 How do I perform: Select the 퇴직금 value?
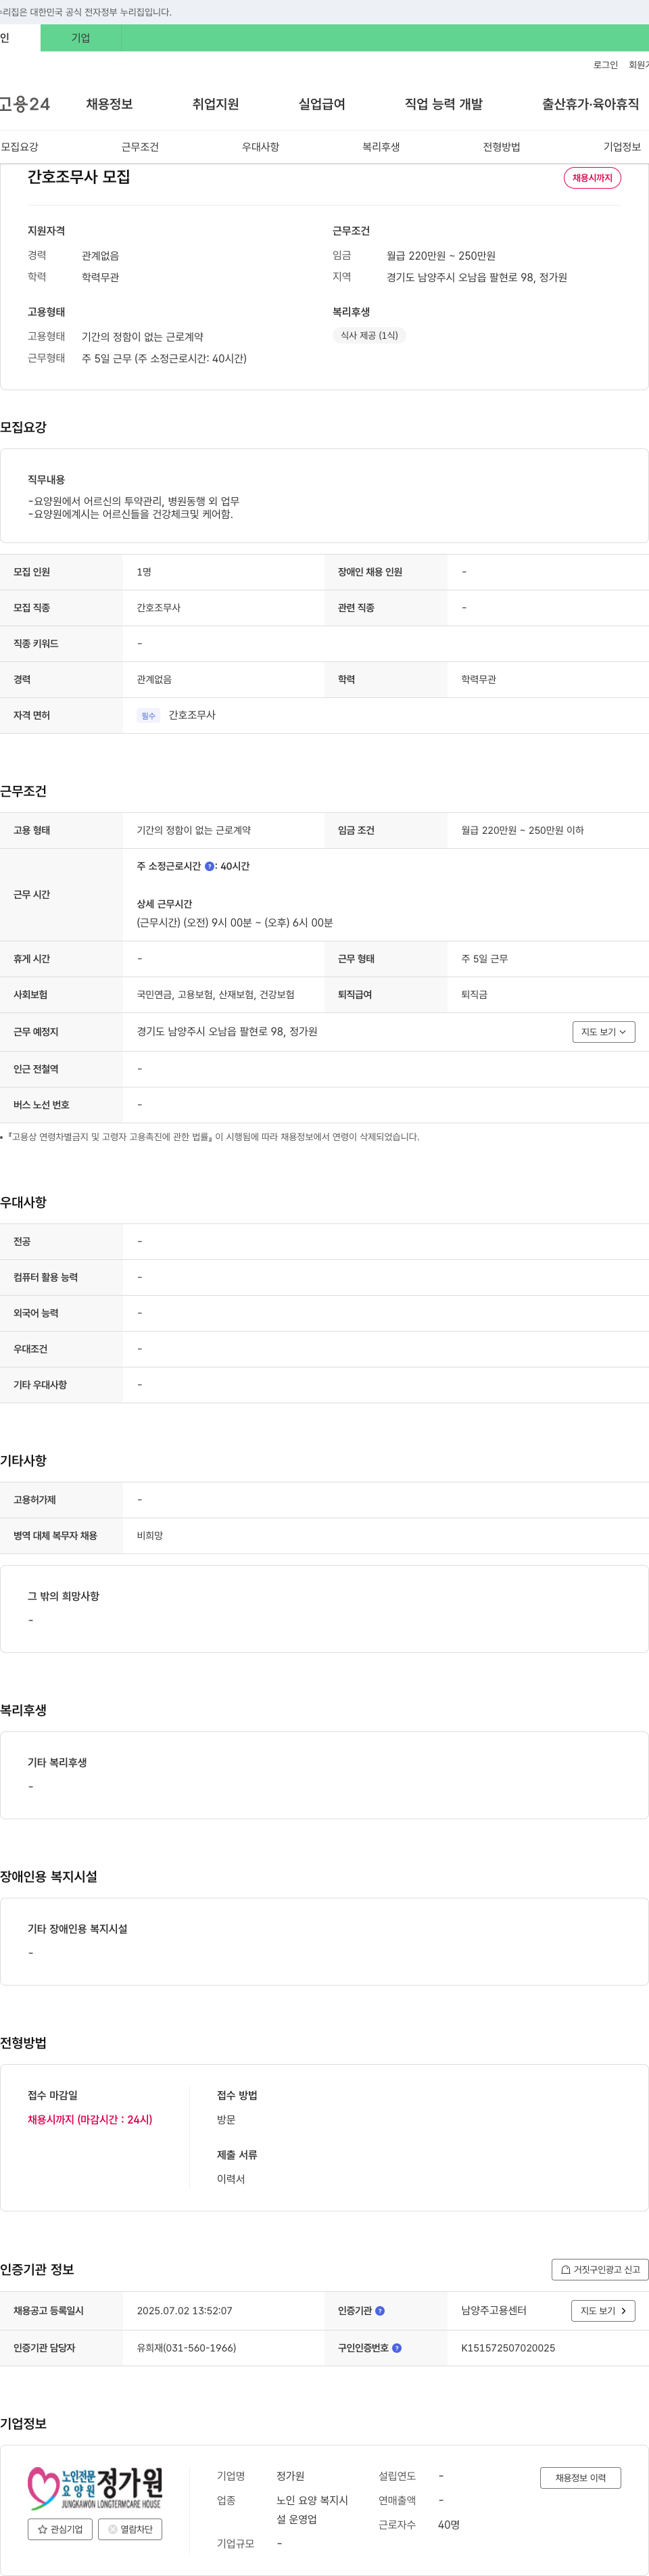474,995
